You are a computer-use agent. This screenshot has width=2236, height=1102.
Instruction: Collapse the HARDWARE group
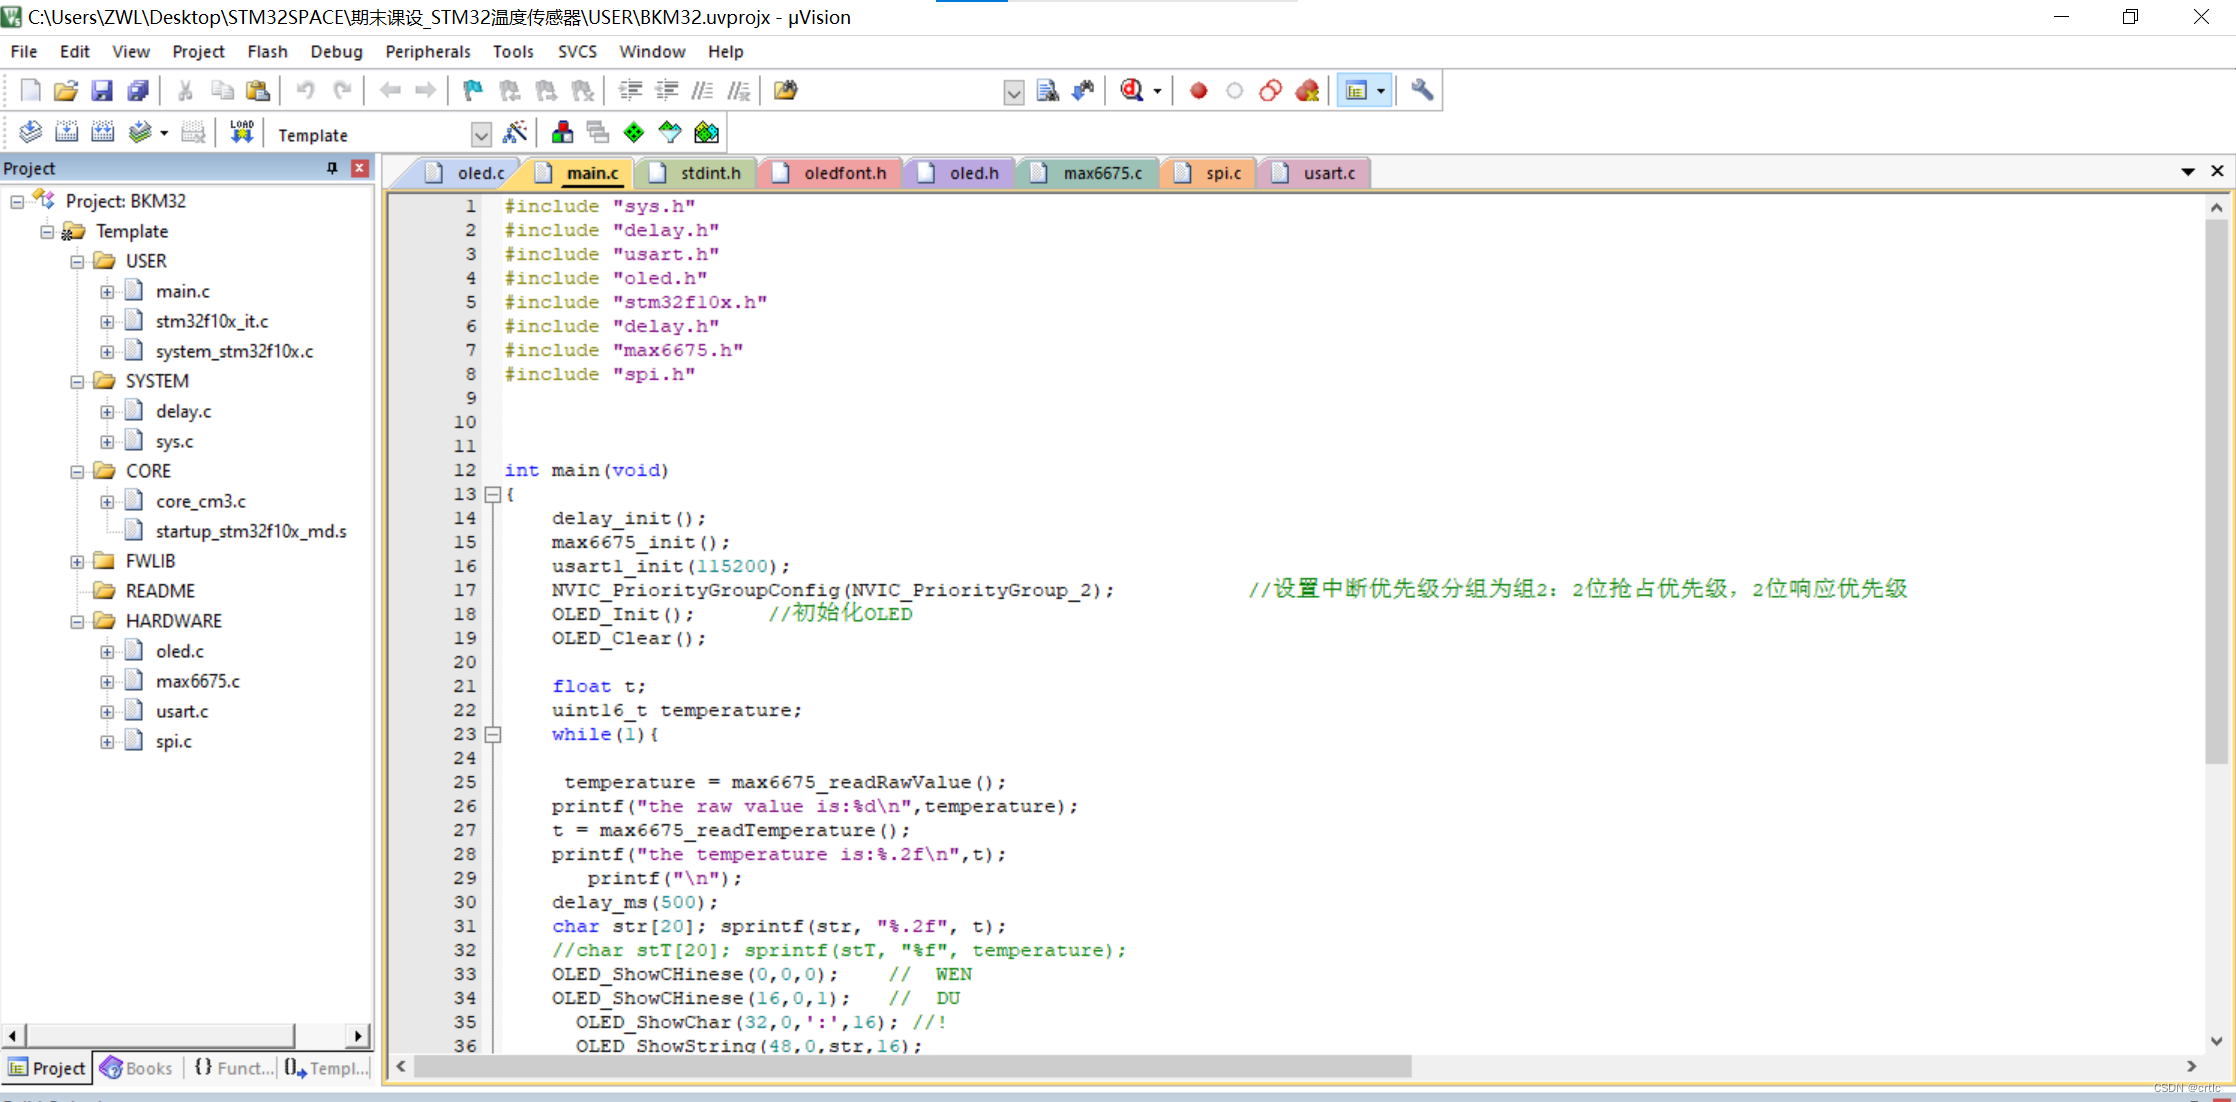tap(78, 621)
